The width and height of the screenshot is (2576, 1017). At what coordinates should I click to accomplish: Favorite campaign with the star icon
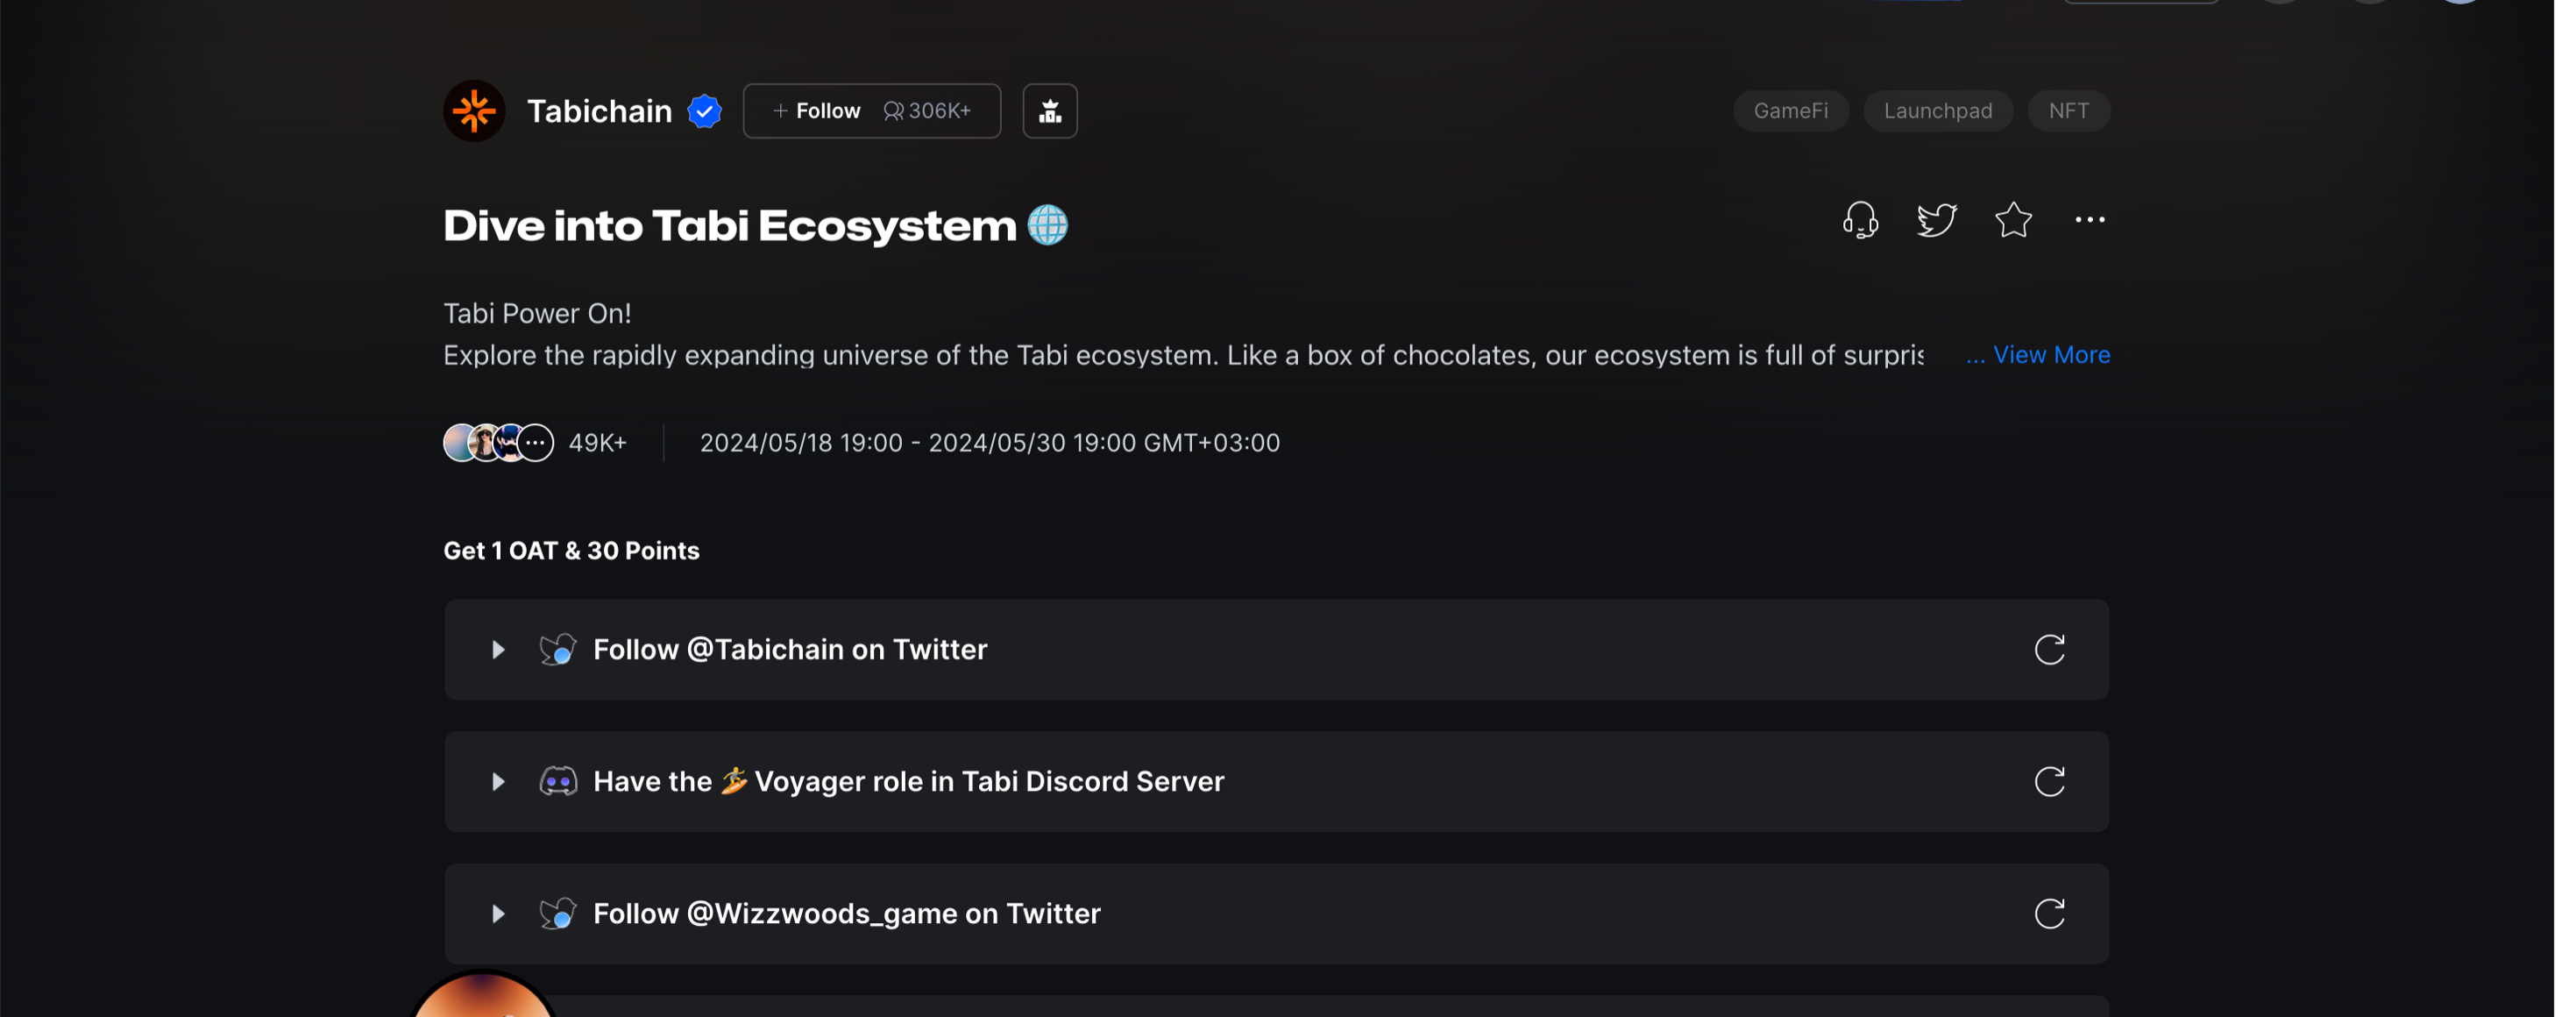pyautogui.click(x=2013, y=220)
